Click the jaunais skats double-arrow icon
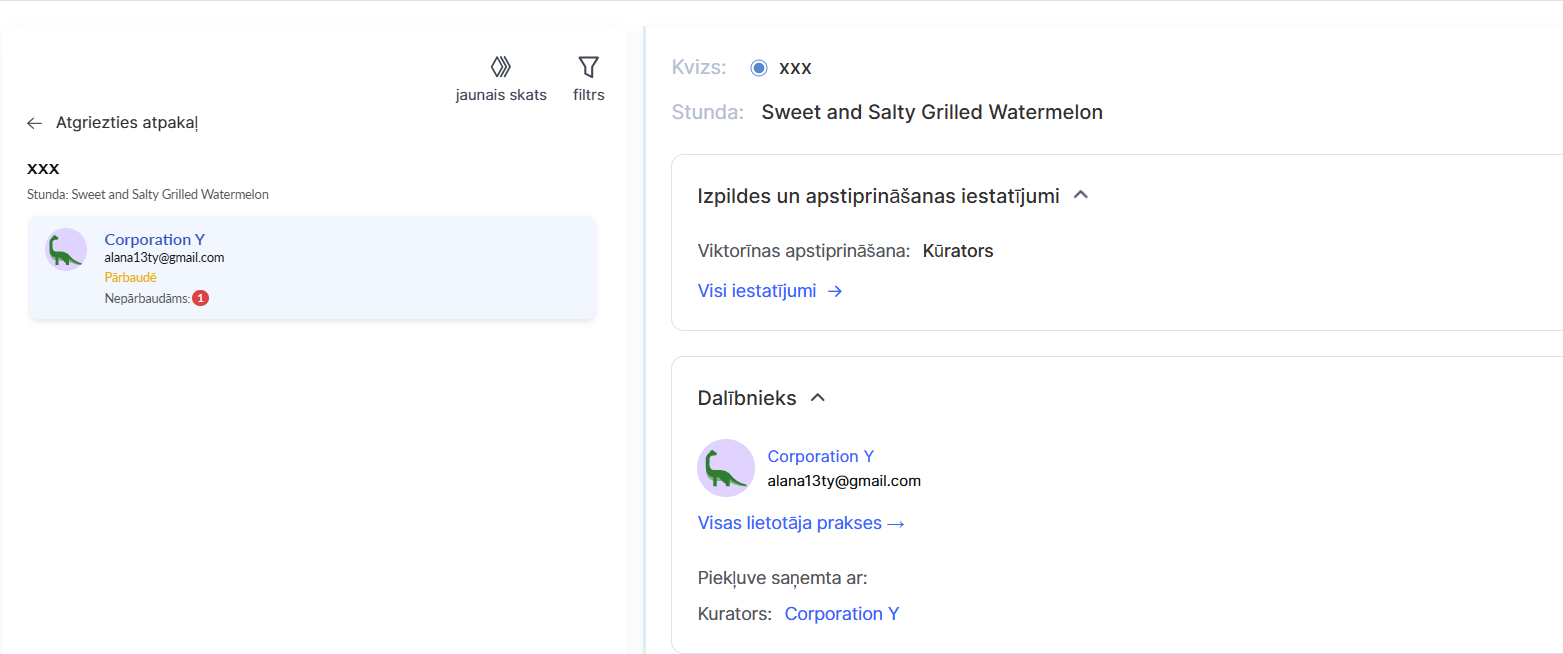The height and width of the screenshot is (654, 1563). pos(501,67)
